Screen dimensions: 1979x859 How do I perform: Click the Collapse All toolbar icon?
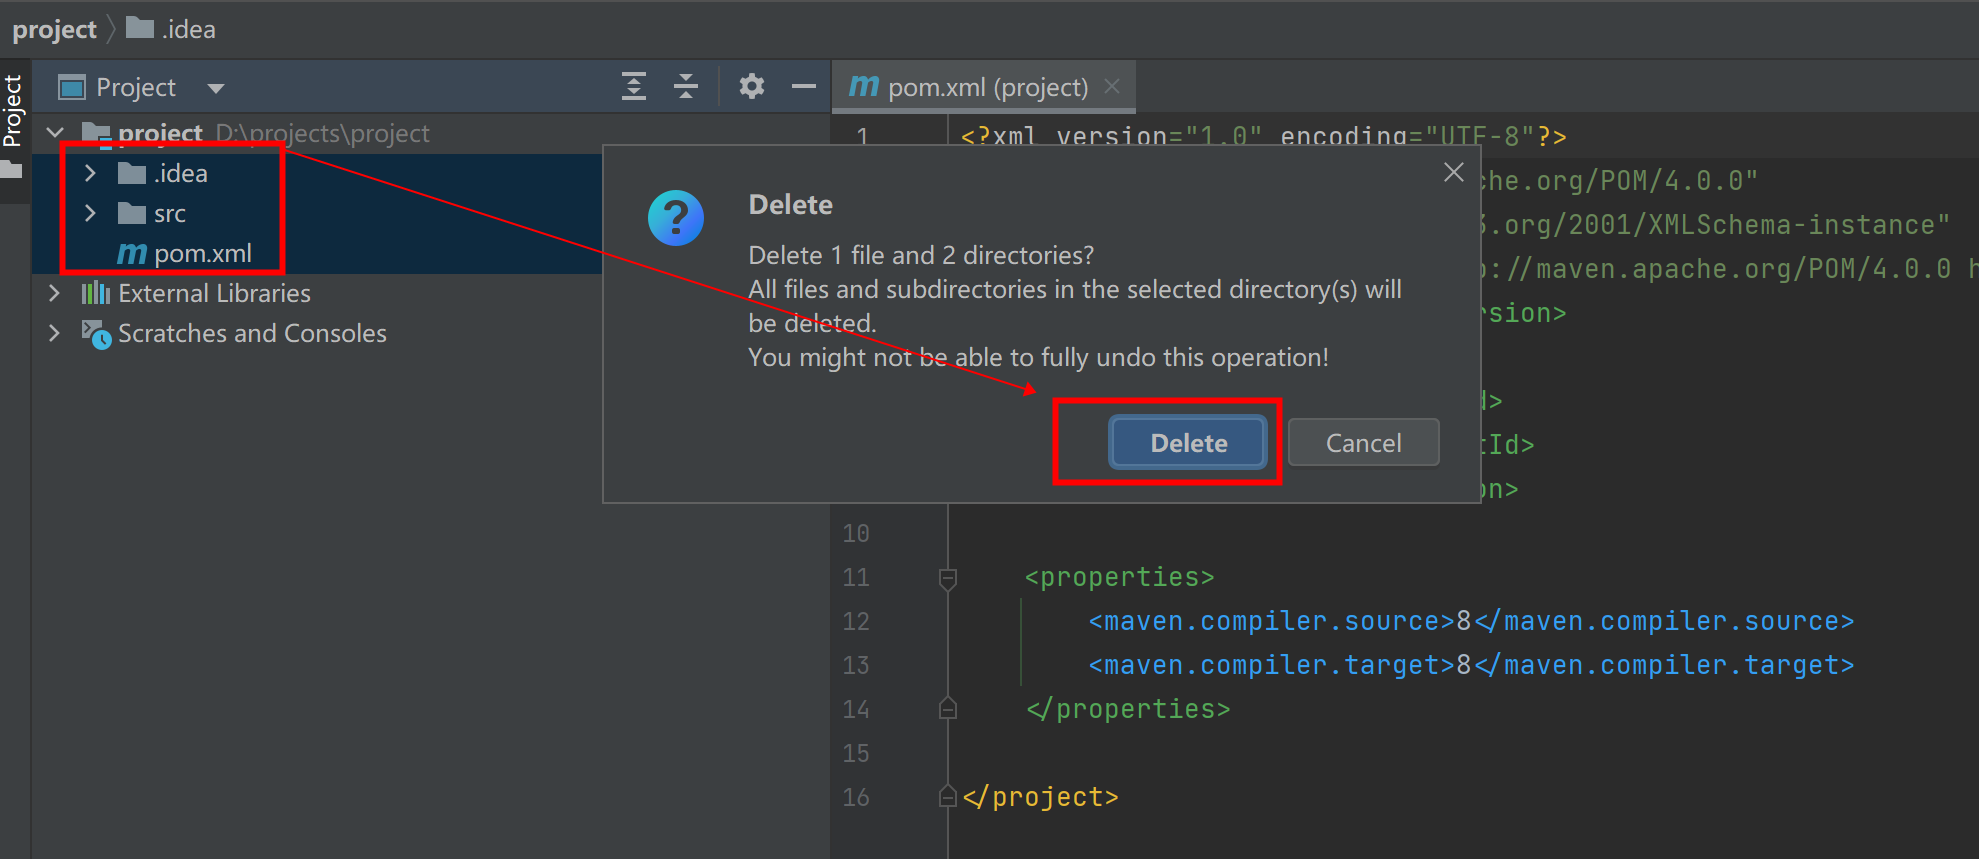pyautogui.click(x=686, y=87)
